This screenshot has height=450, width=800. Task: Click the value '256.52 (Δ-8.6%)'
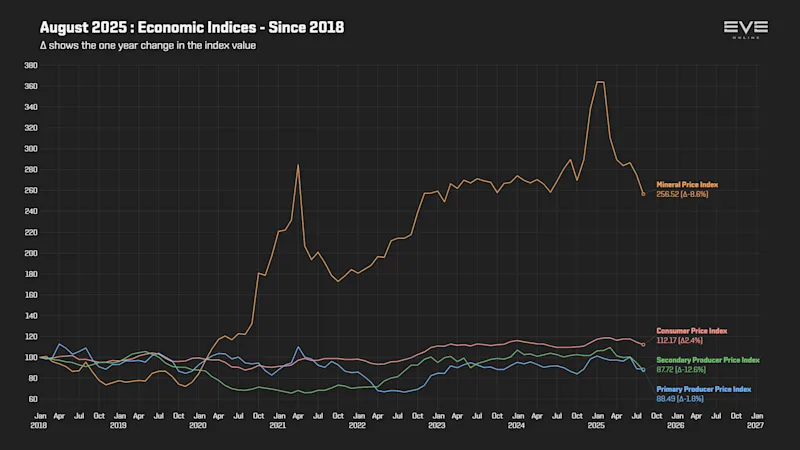coord(682,194)
